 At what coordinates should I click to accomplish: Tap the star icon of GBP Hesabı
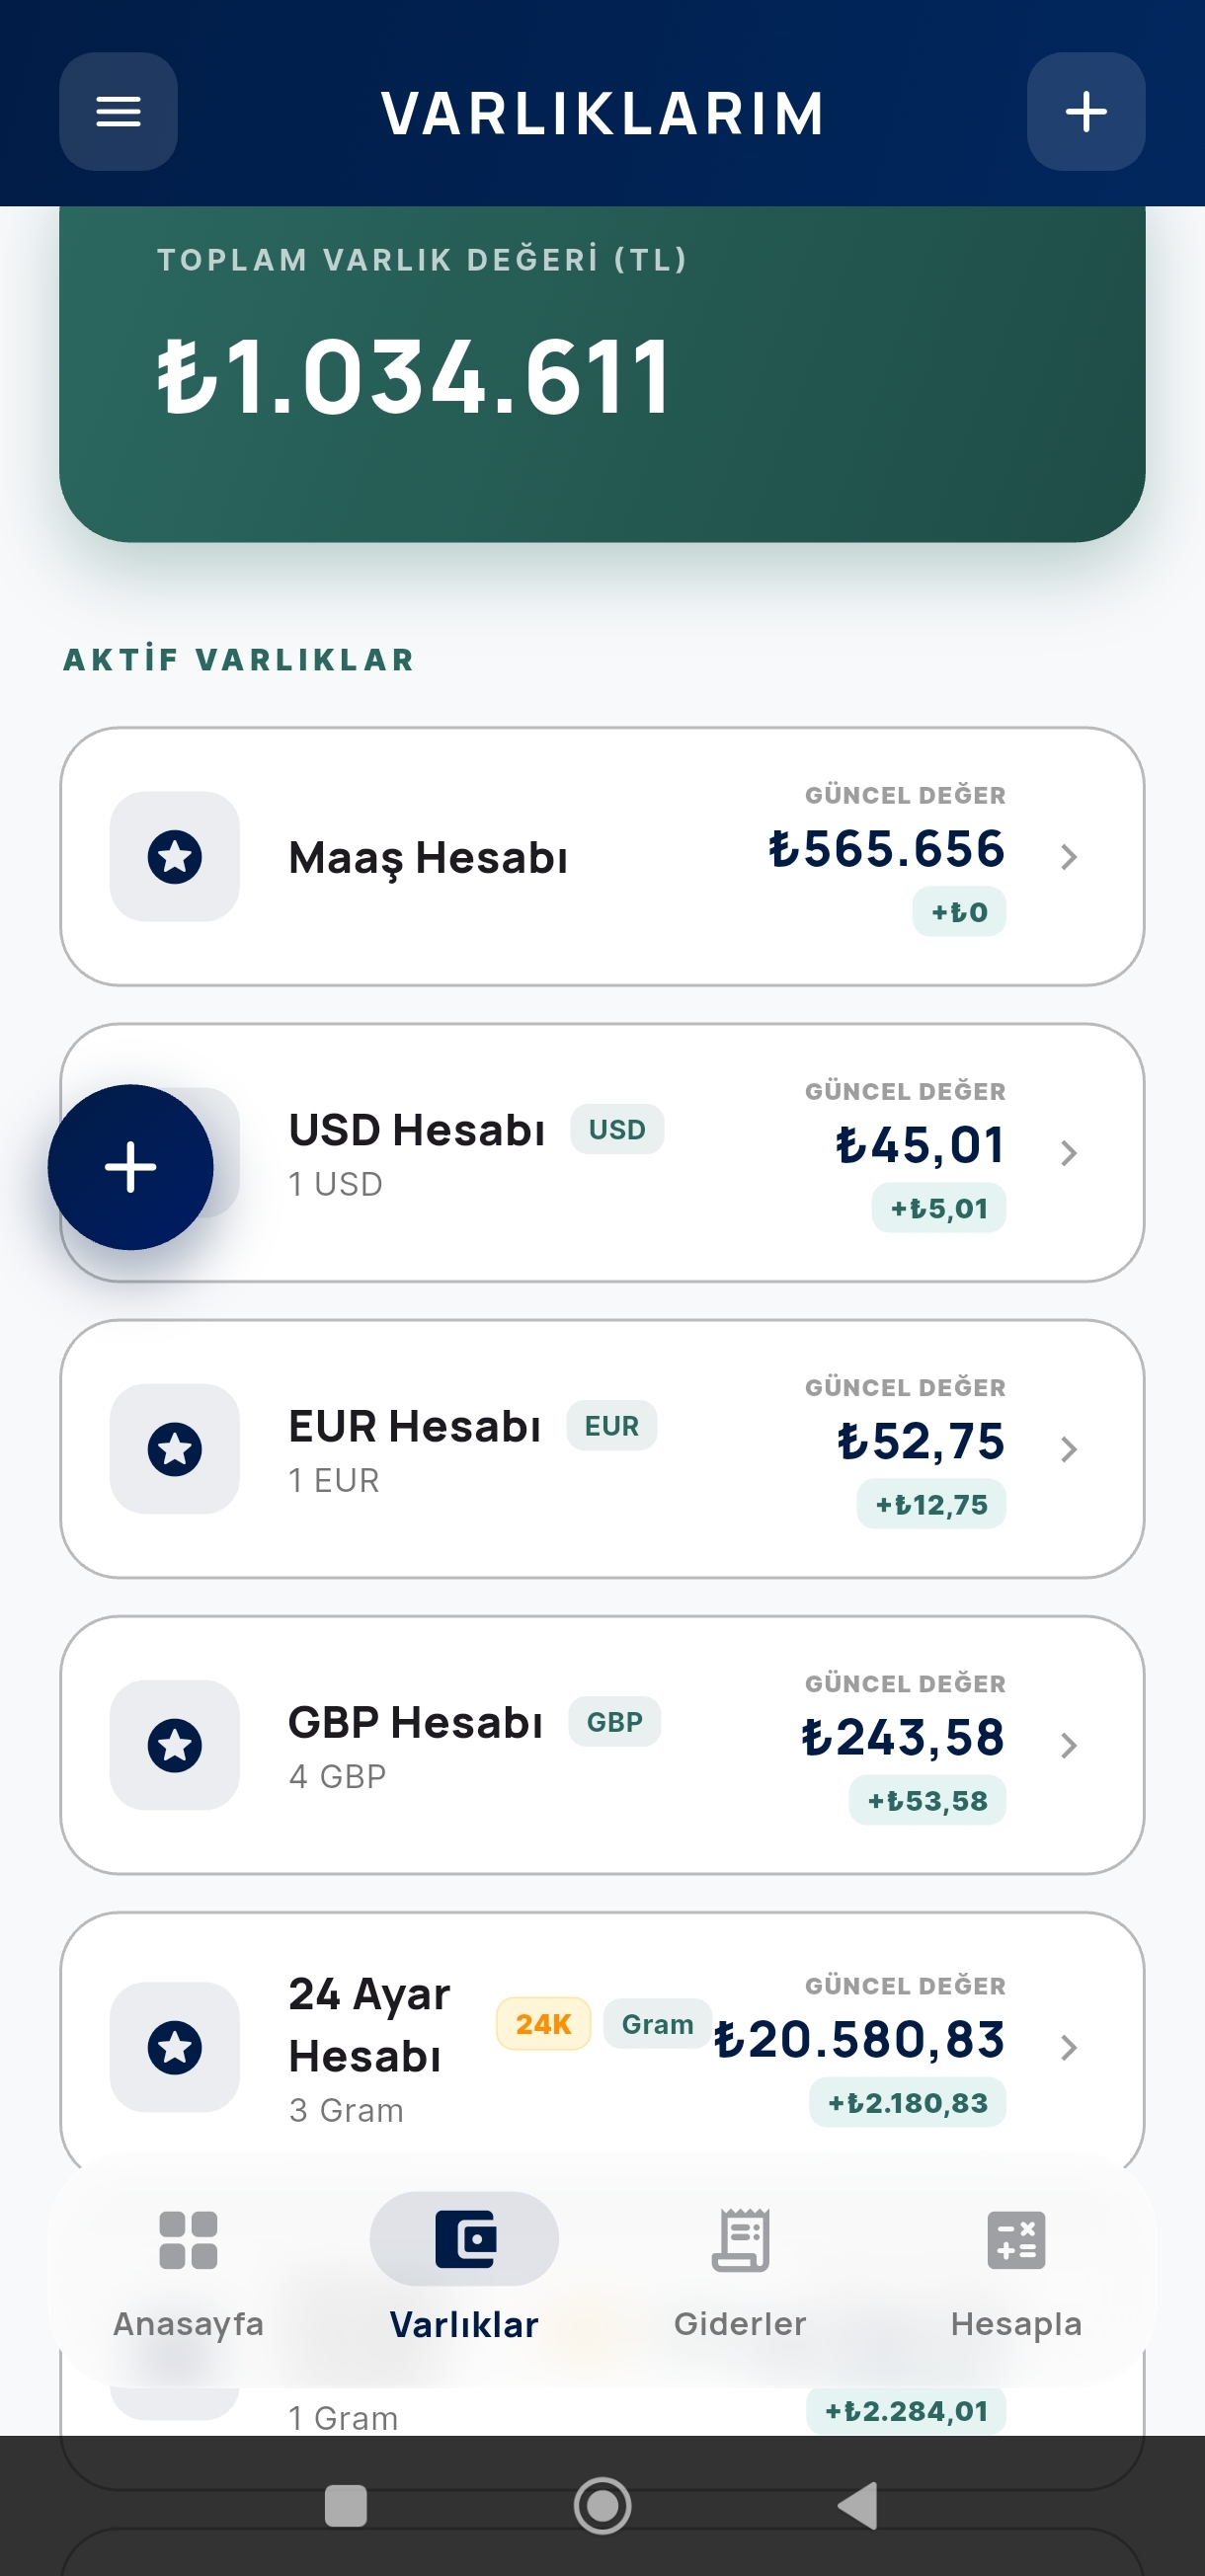pyautogui.click(x=175, y=1744)
